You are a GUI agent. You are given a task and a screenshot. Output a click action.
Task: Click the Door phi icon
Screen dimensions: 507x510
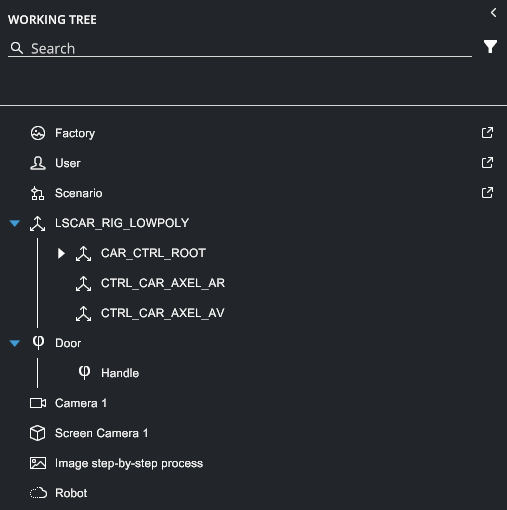click(x=38, y=343)
